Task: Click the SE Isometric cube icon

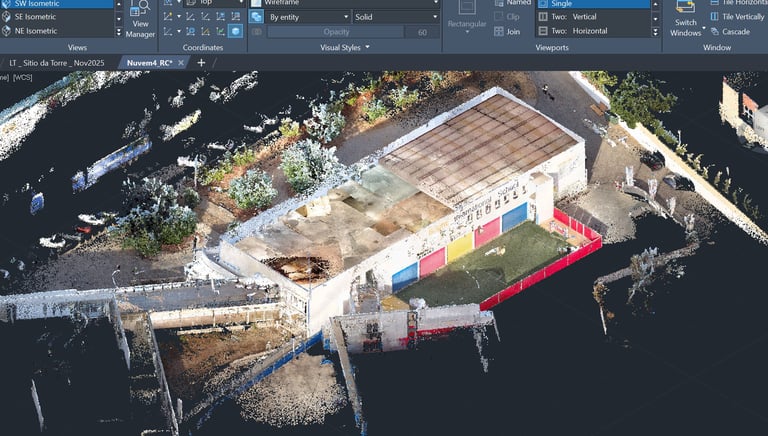Action: [6, 17]
